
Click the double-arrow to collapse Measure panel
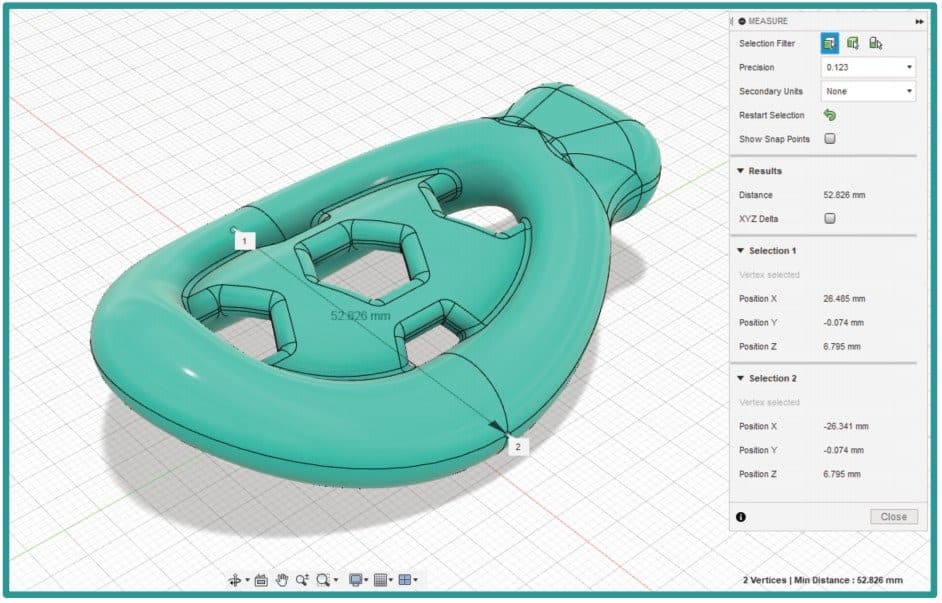pyautogui.click(x=918, y=21)
